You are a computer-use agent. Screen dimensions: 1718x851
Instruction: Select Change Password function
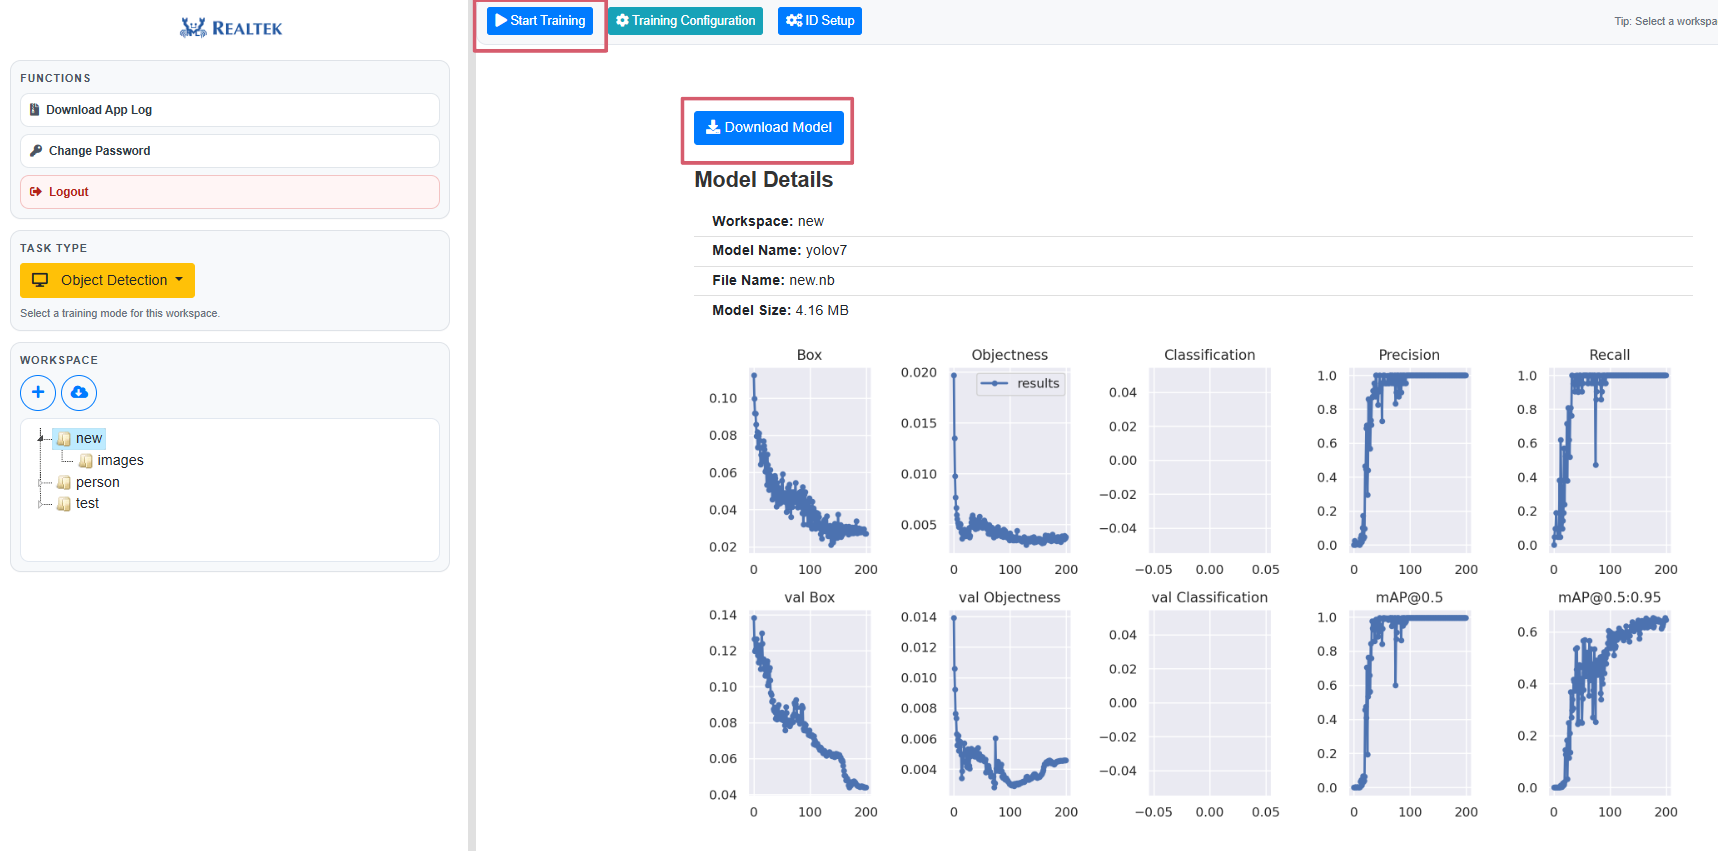pyautogui.click(x=229, y=151)
